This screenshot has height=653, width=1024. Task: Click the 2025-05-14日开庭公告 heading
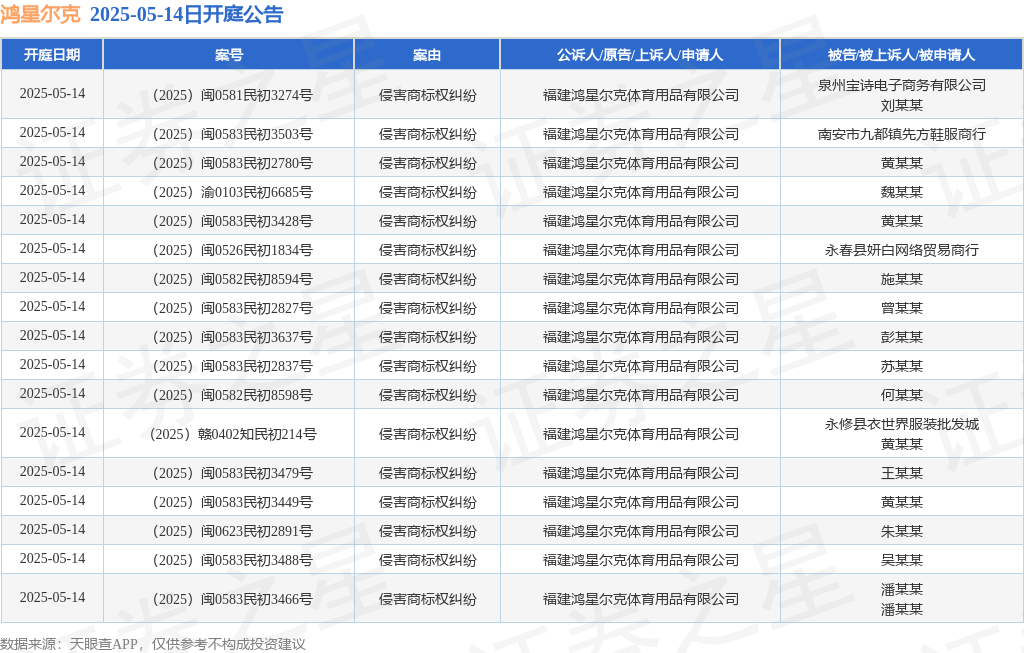[x=186, y=14]
